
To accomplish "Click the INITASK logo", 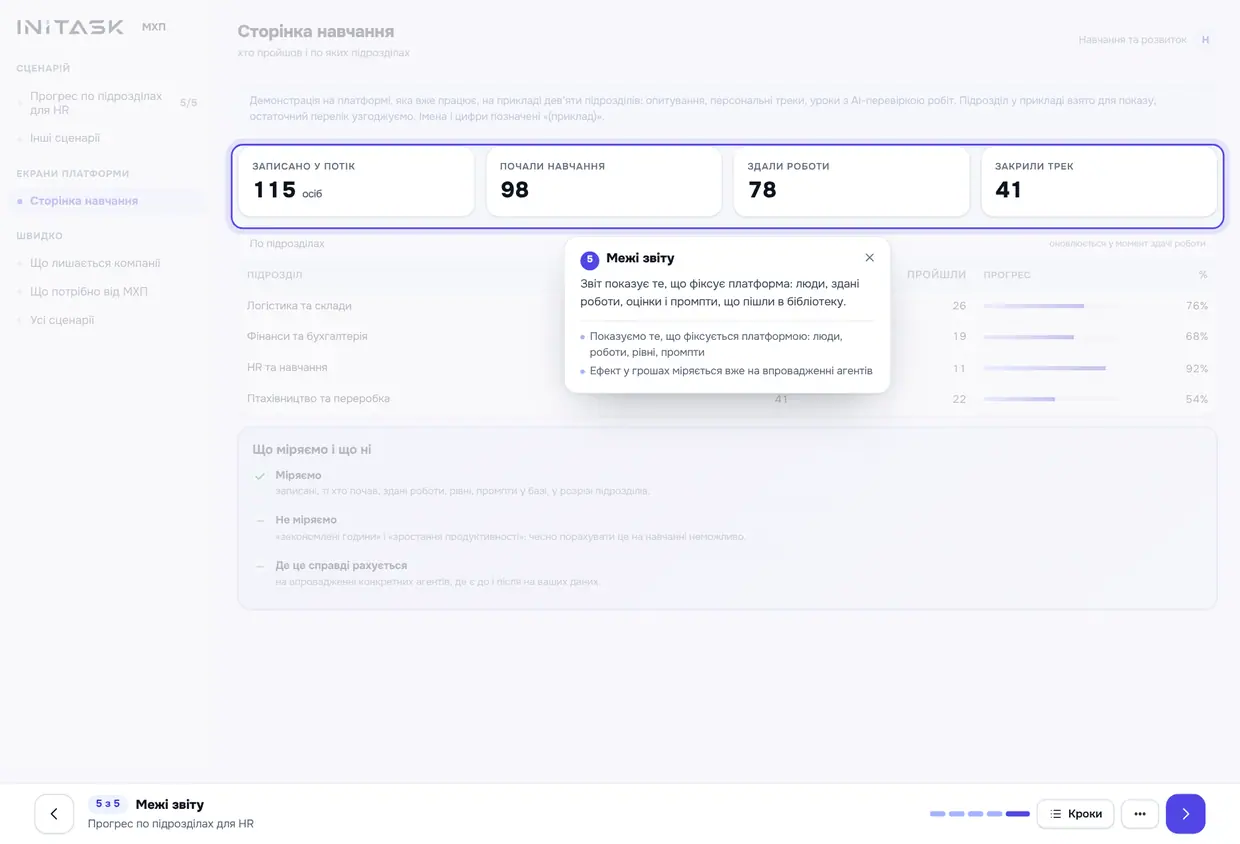I will 70,27.
